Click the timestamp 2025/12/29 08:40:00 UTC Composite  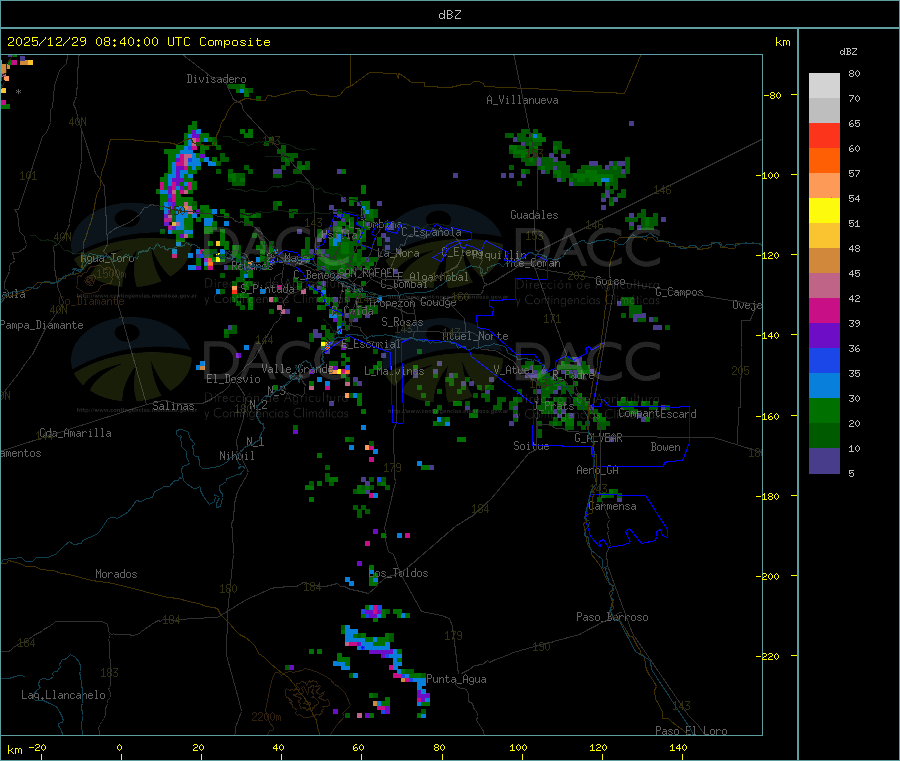click(x=138, y=42)
